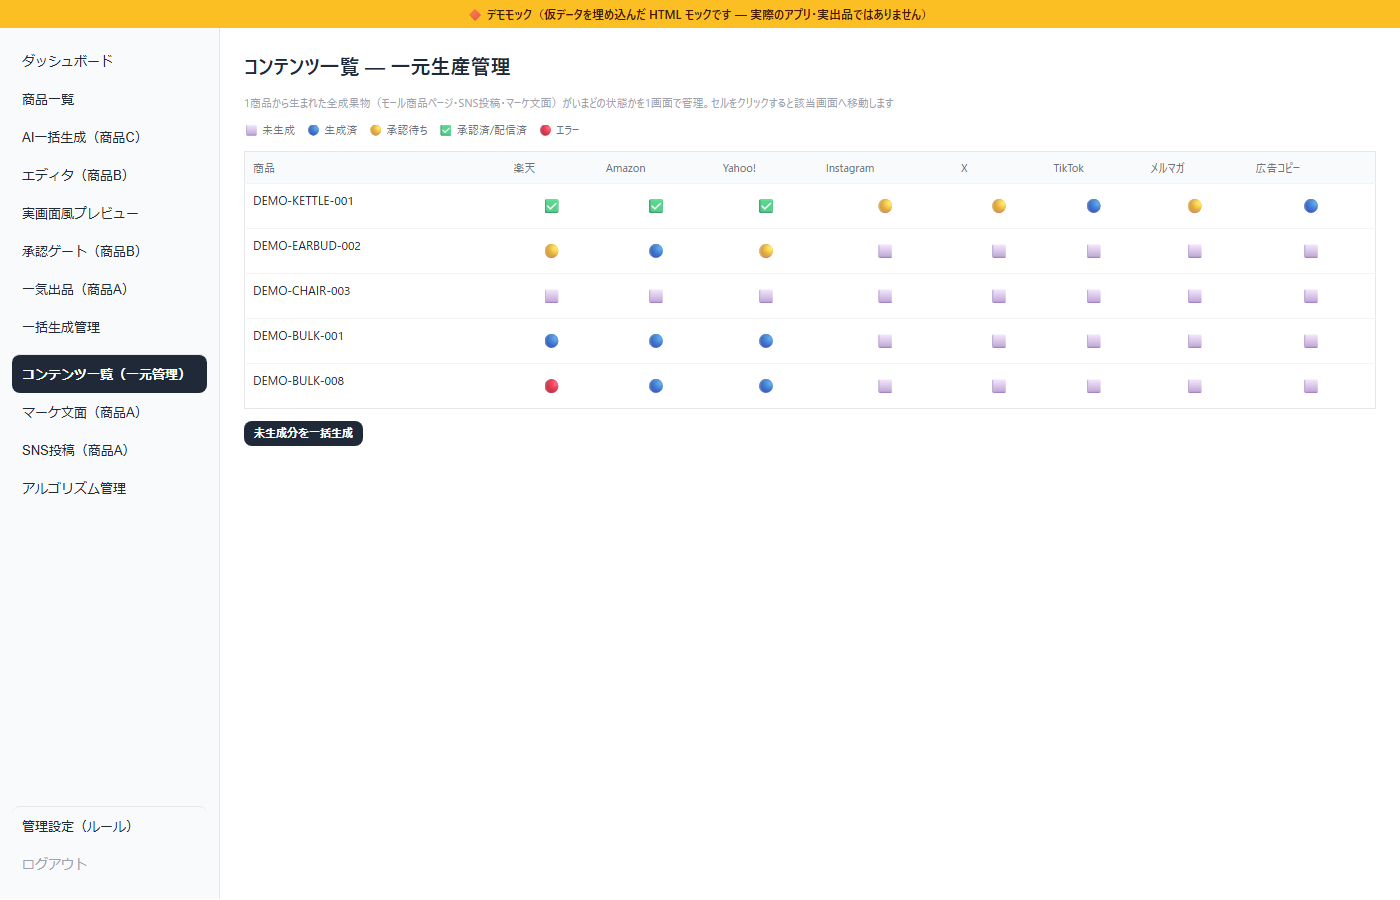Screen dimensions: 1400x900
Task: Open Amazon generated status for DEMO-EARBUD-002
Action: click(x=656, y=251)
